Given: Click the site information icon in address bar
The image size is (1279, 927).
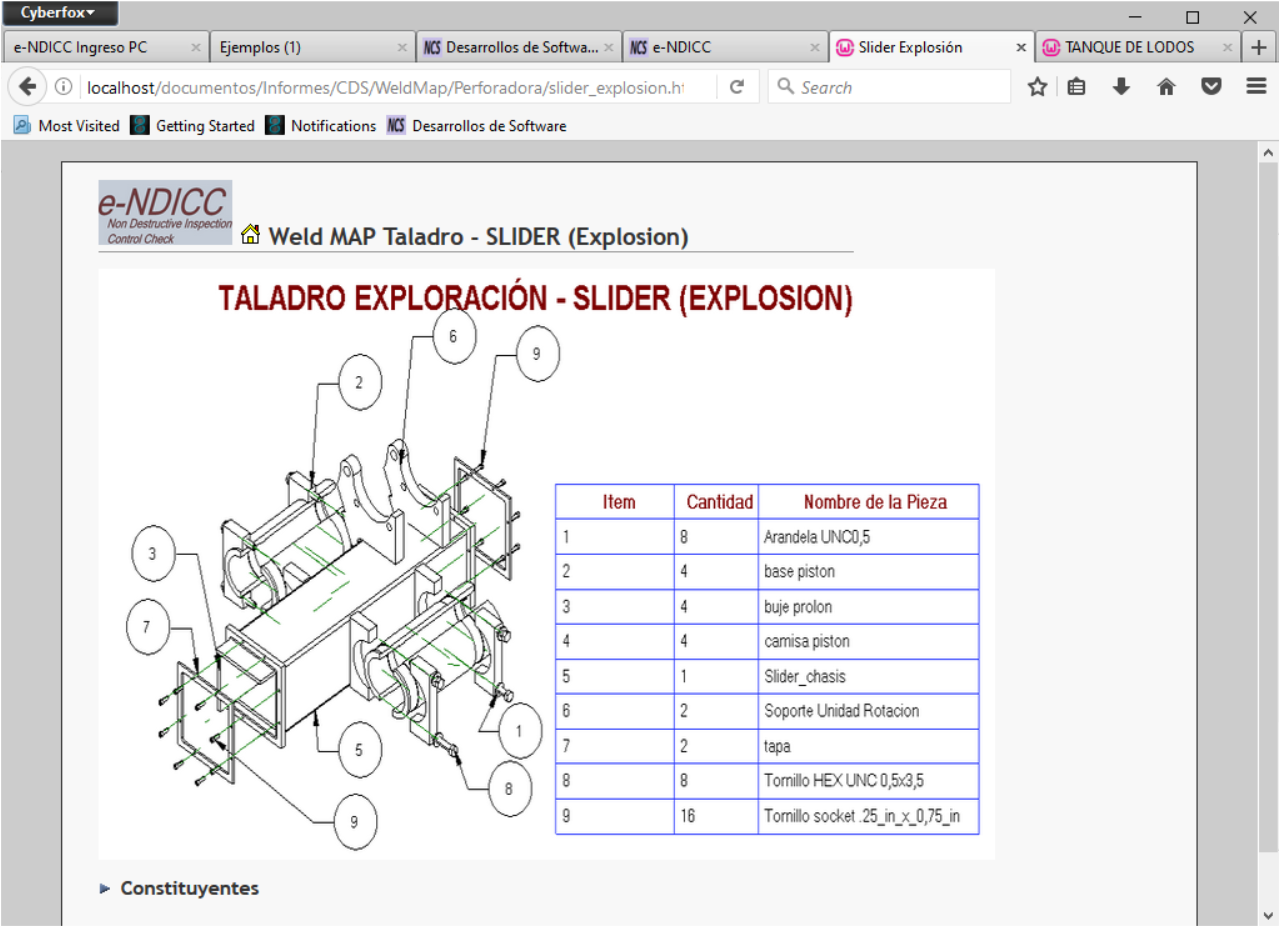Looking at the screenshot, I should point(63,87).
